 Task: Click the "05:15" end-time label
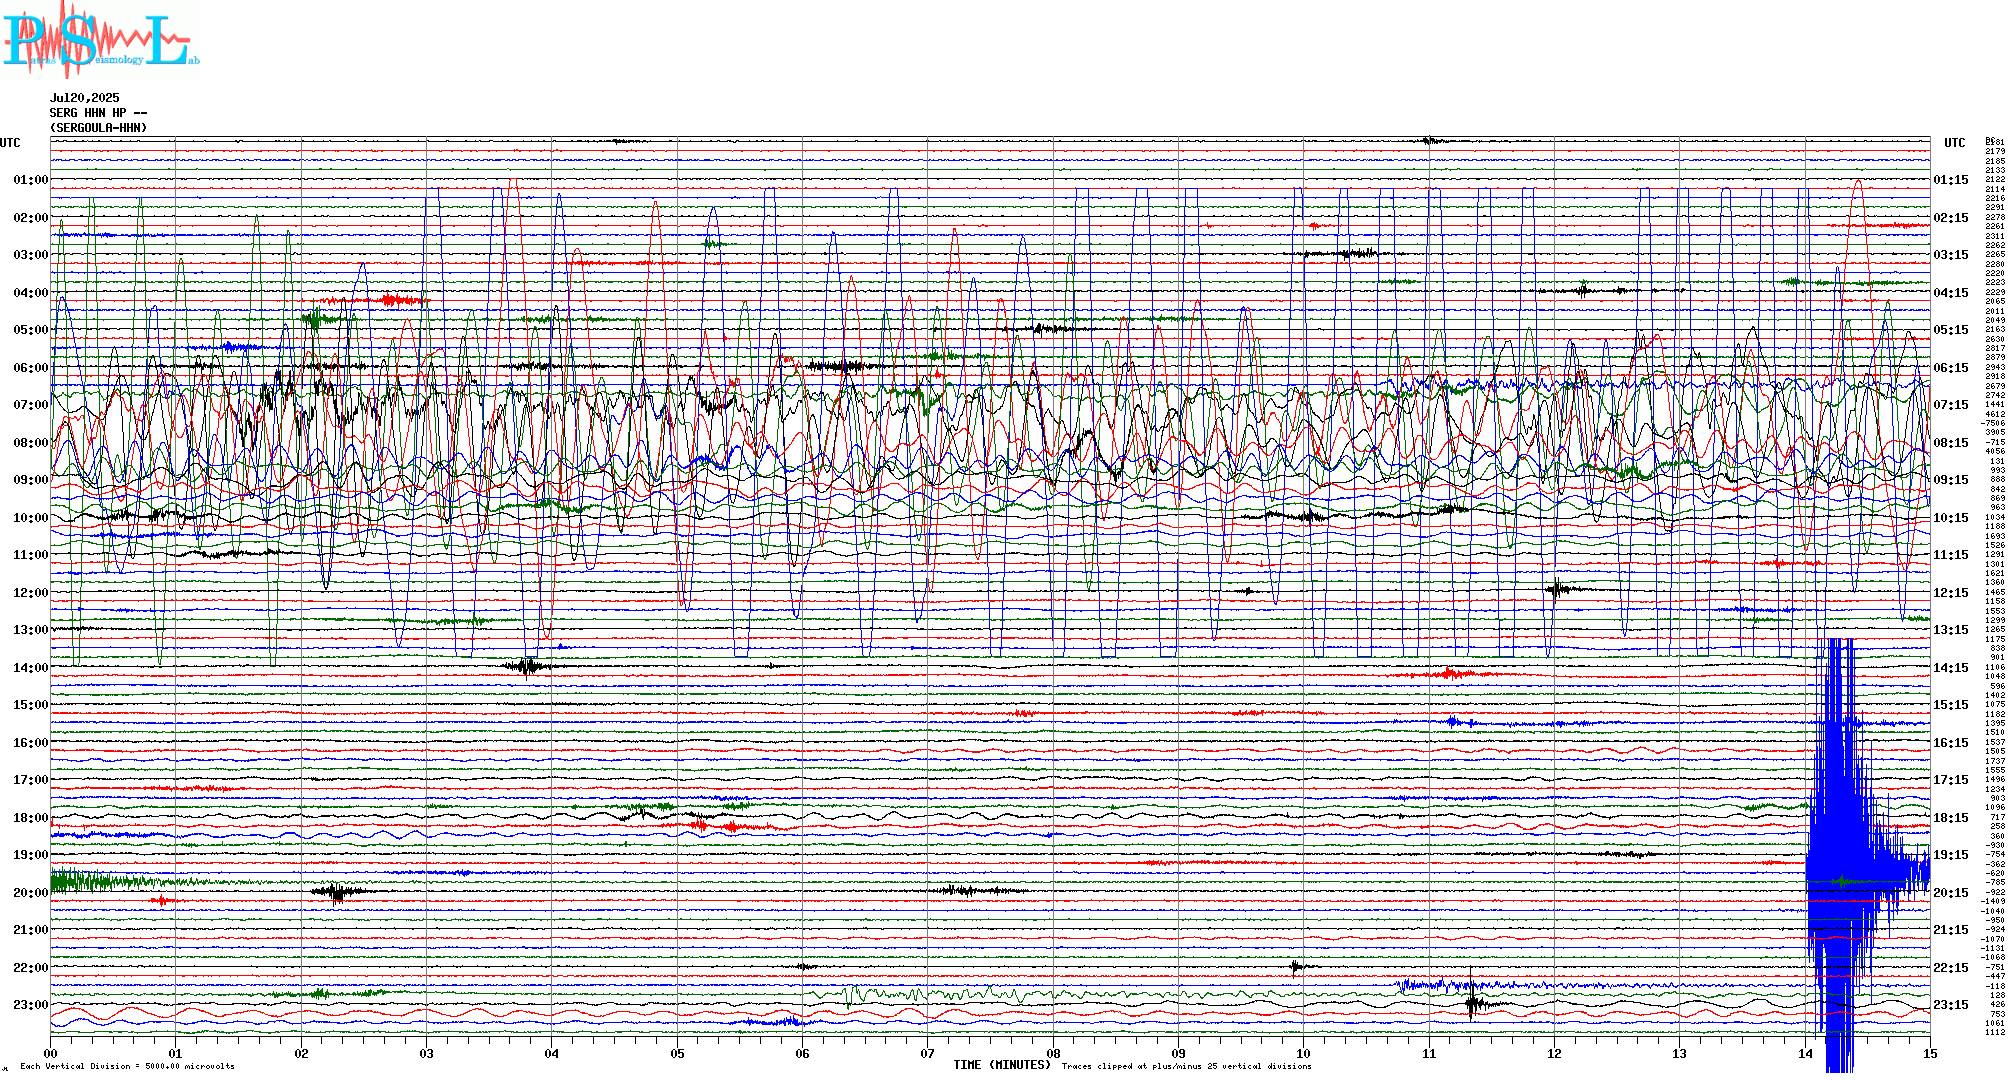tap(1951, 330)
